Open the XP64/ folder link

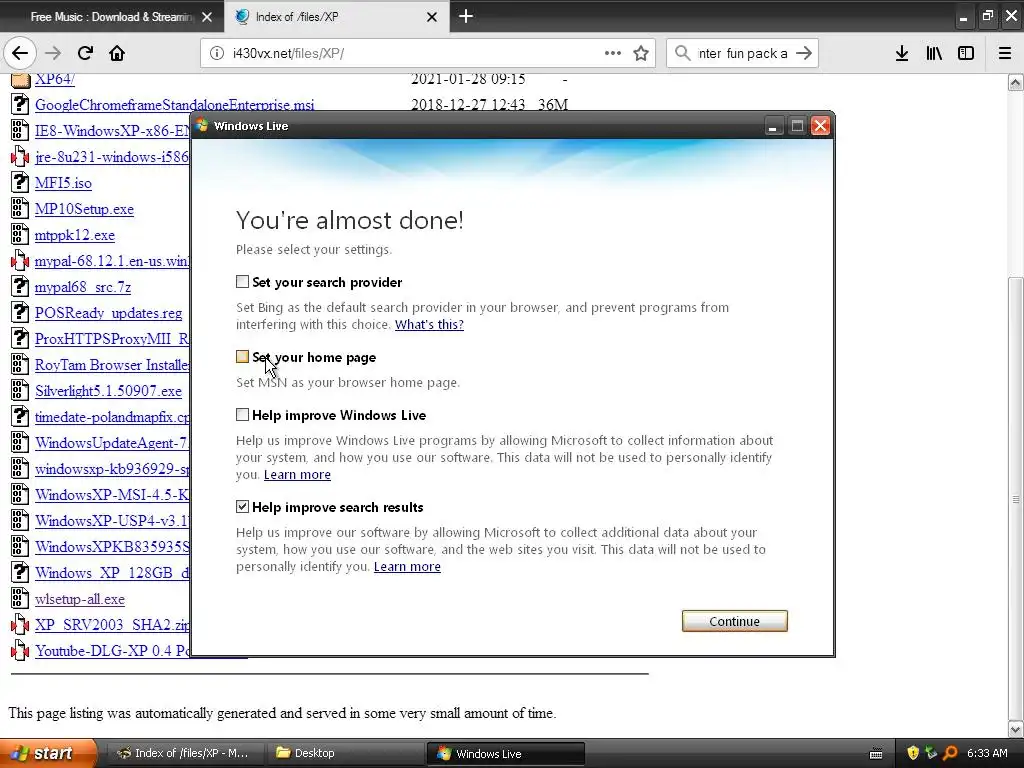click(x=55, y=79)
